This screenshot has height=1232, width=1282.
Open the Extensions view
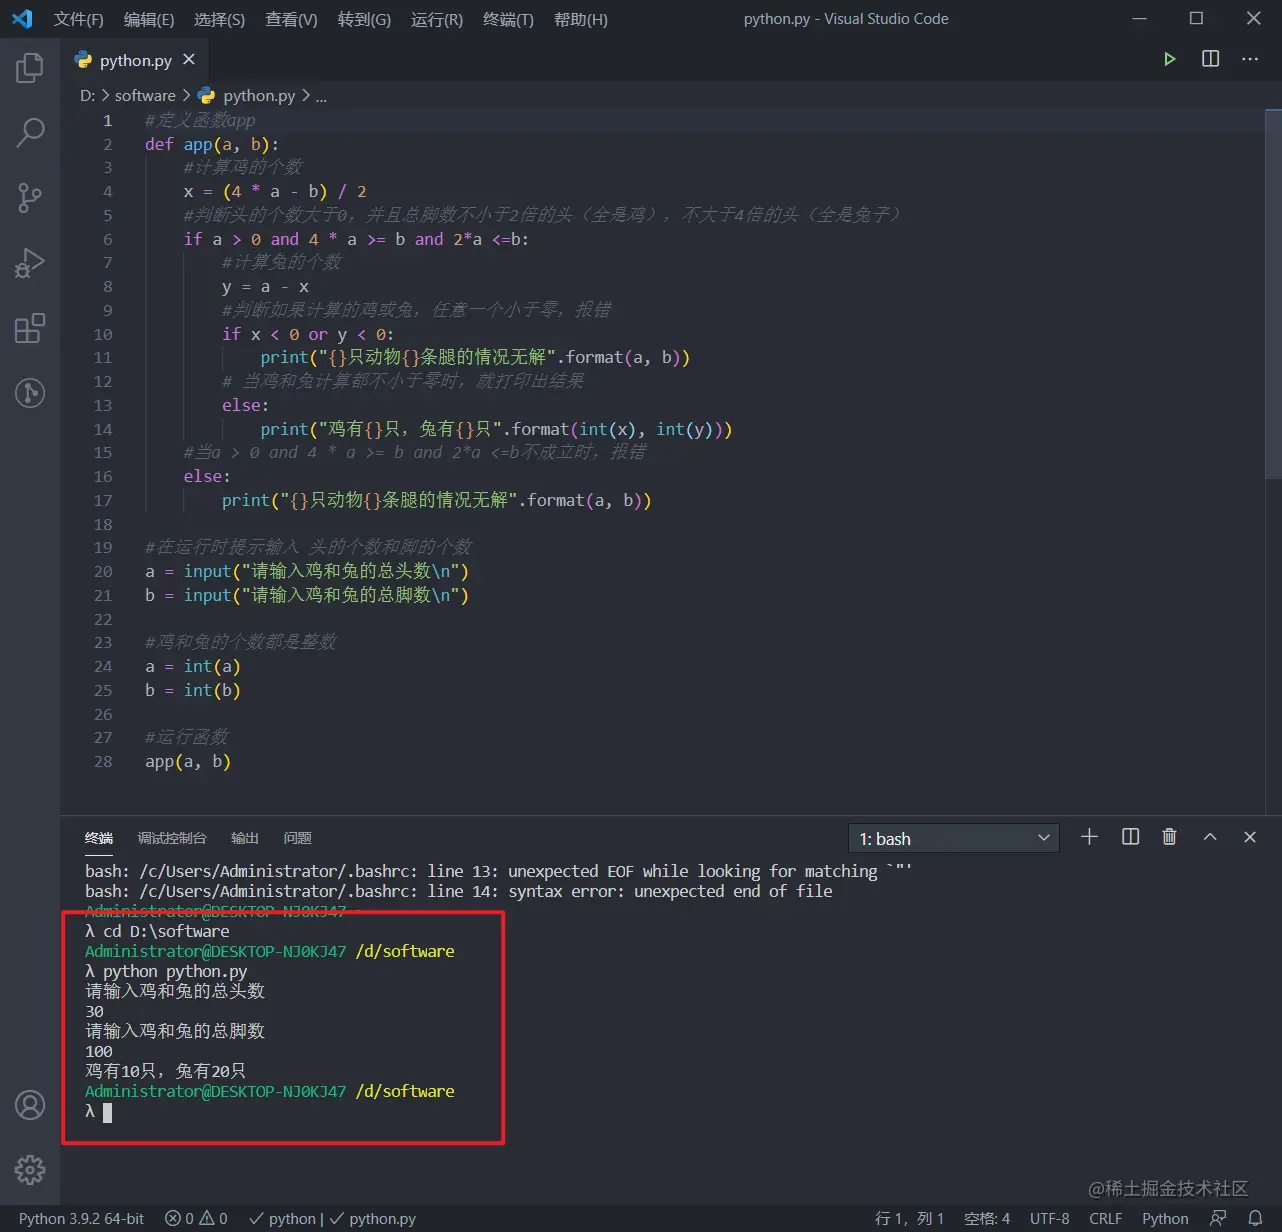coord(30,328)
